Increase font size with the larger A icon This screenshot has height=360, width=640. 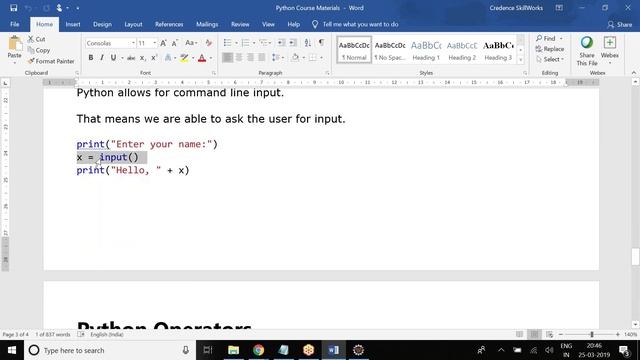coord(163,43)
